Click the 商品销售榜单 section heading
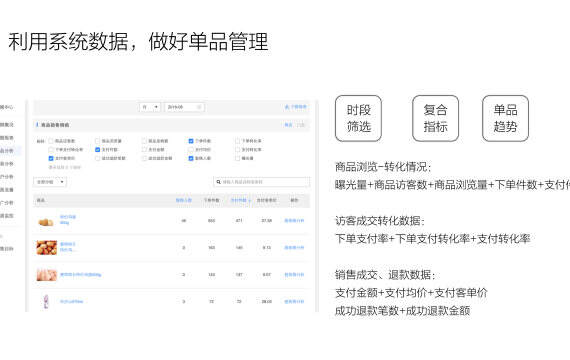 pyautogui.click(x=55, y=125)
